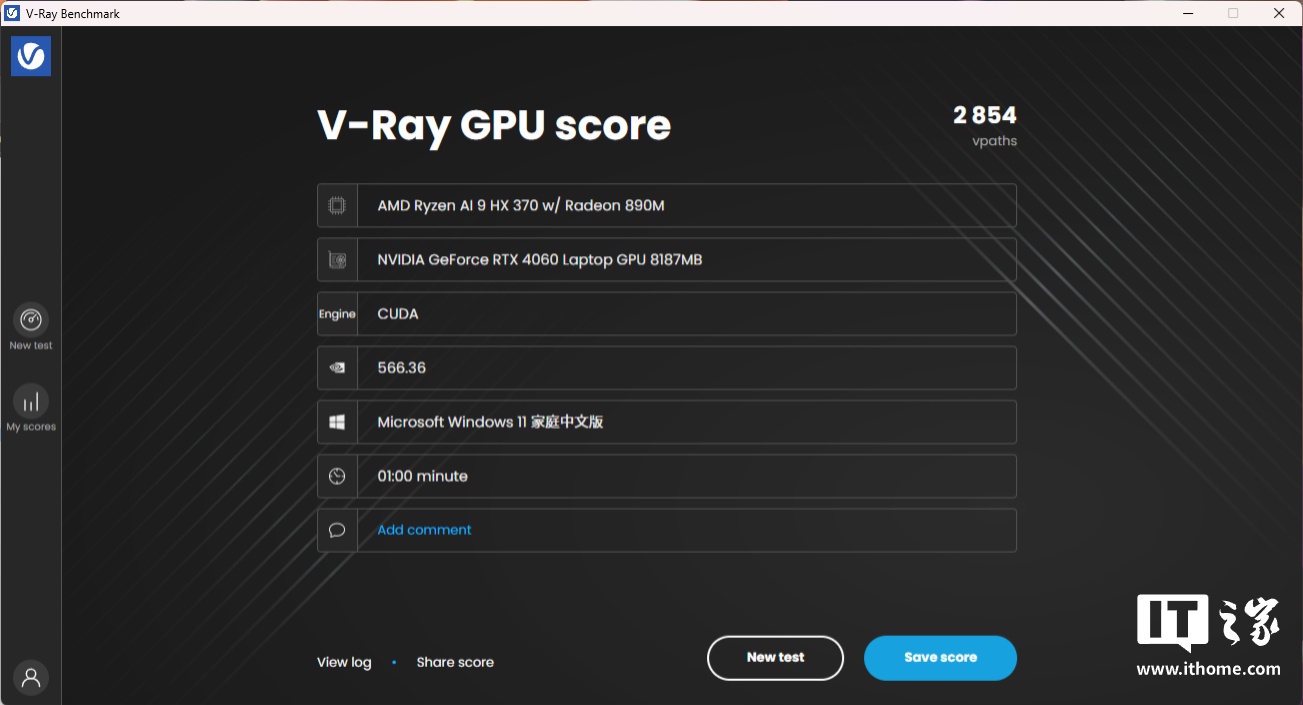The height and width of the screenshot is (705, 1303).
Task: Open My scores from sidebar chart icon
Action: (x=31, y=401)
